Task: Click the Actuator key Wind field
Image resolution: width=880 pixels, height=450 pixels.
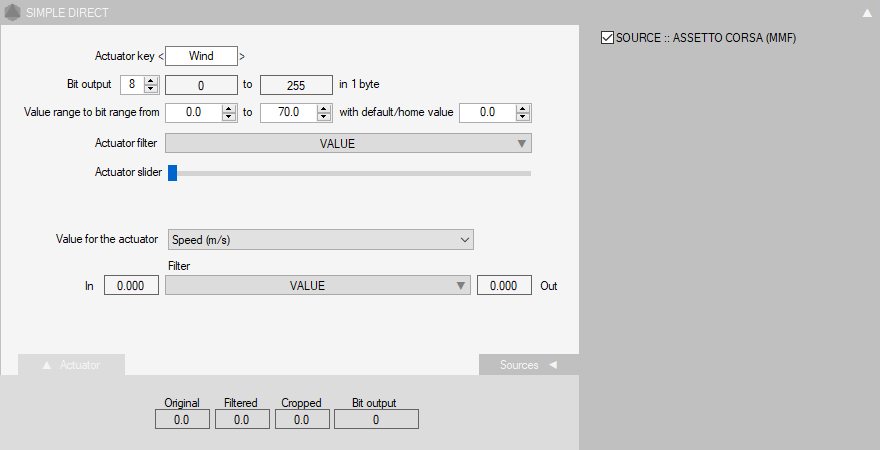Action: [201, 57]
